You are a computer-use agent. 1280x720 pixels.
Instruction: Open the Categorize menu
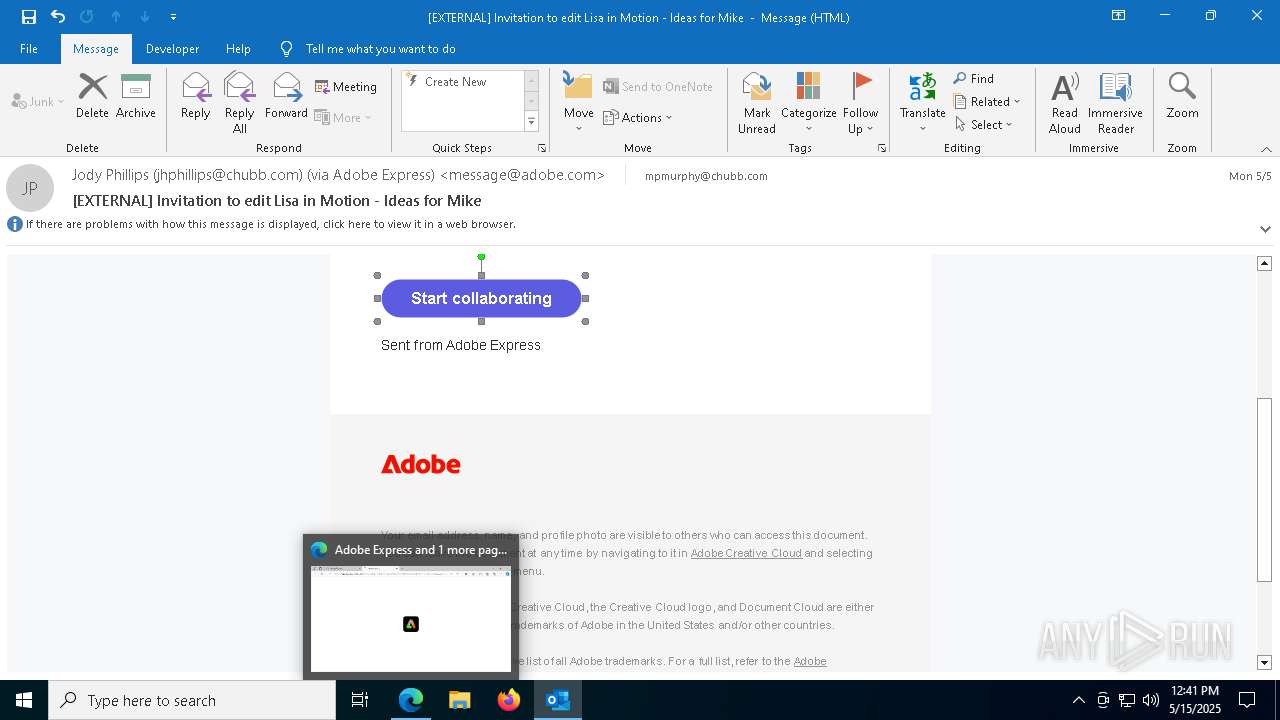[x=809, y=103]
